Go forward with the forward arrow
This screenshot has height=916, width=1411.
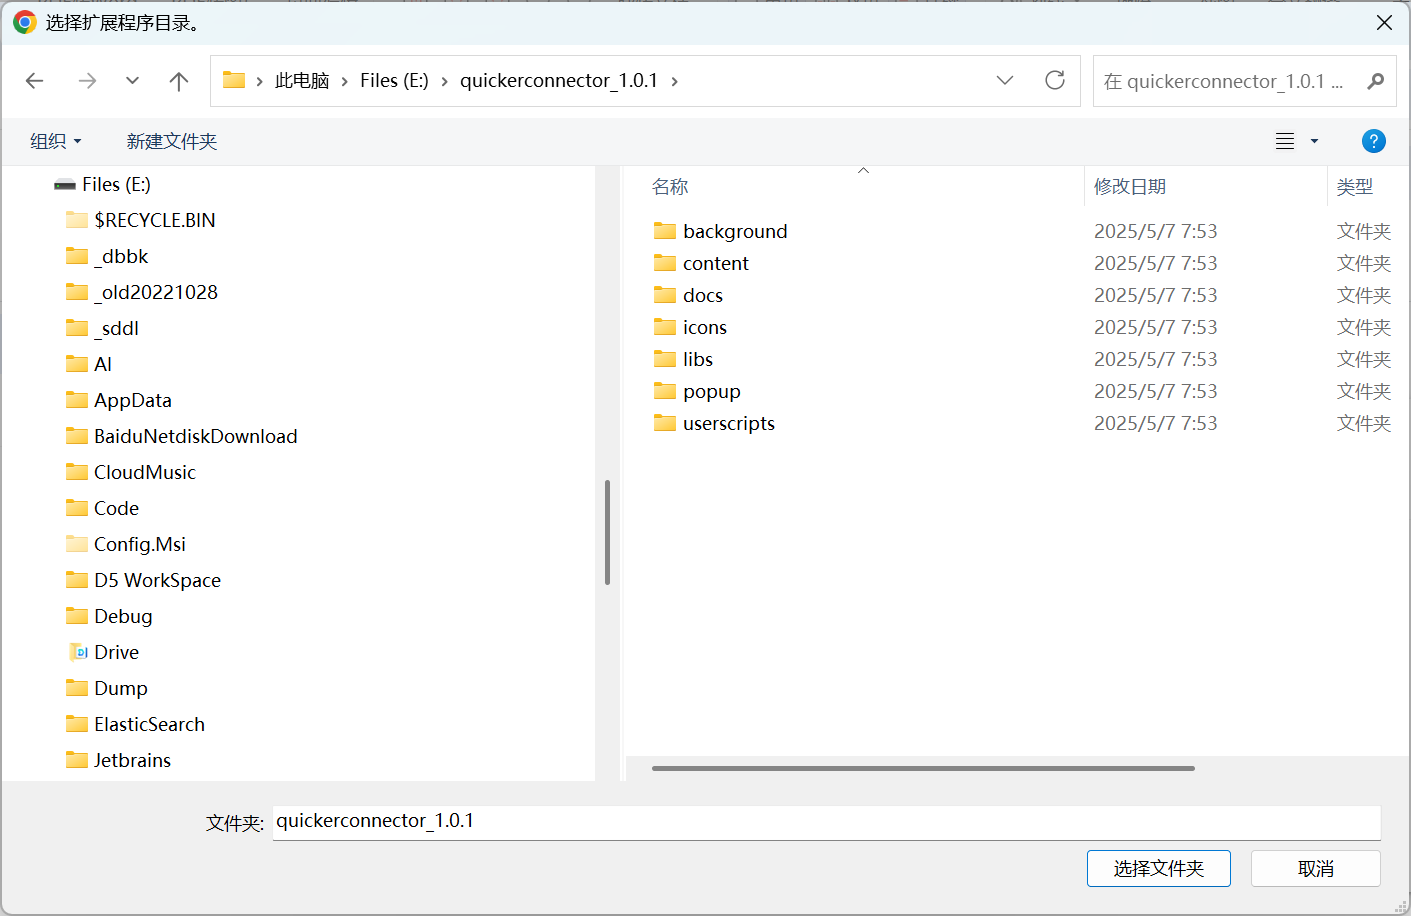click(x=88, y=81)
